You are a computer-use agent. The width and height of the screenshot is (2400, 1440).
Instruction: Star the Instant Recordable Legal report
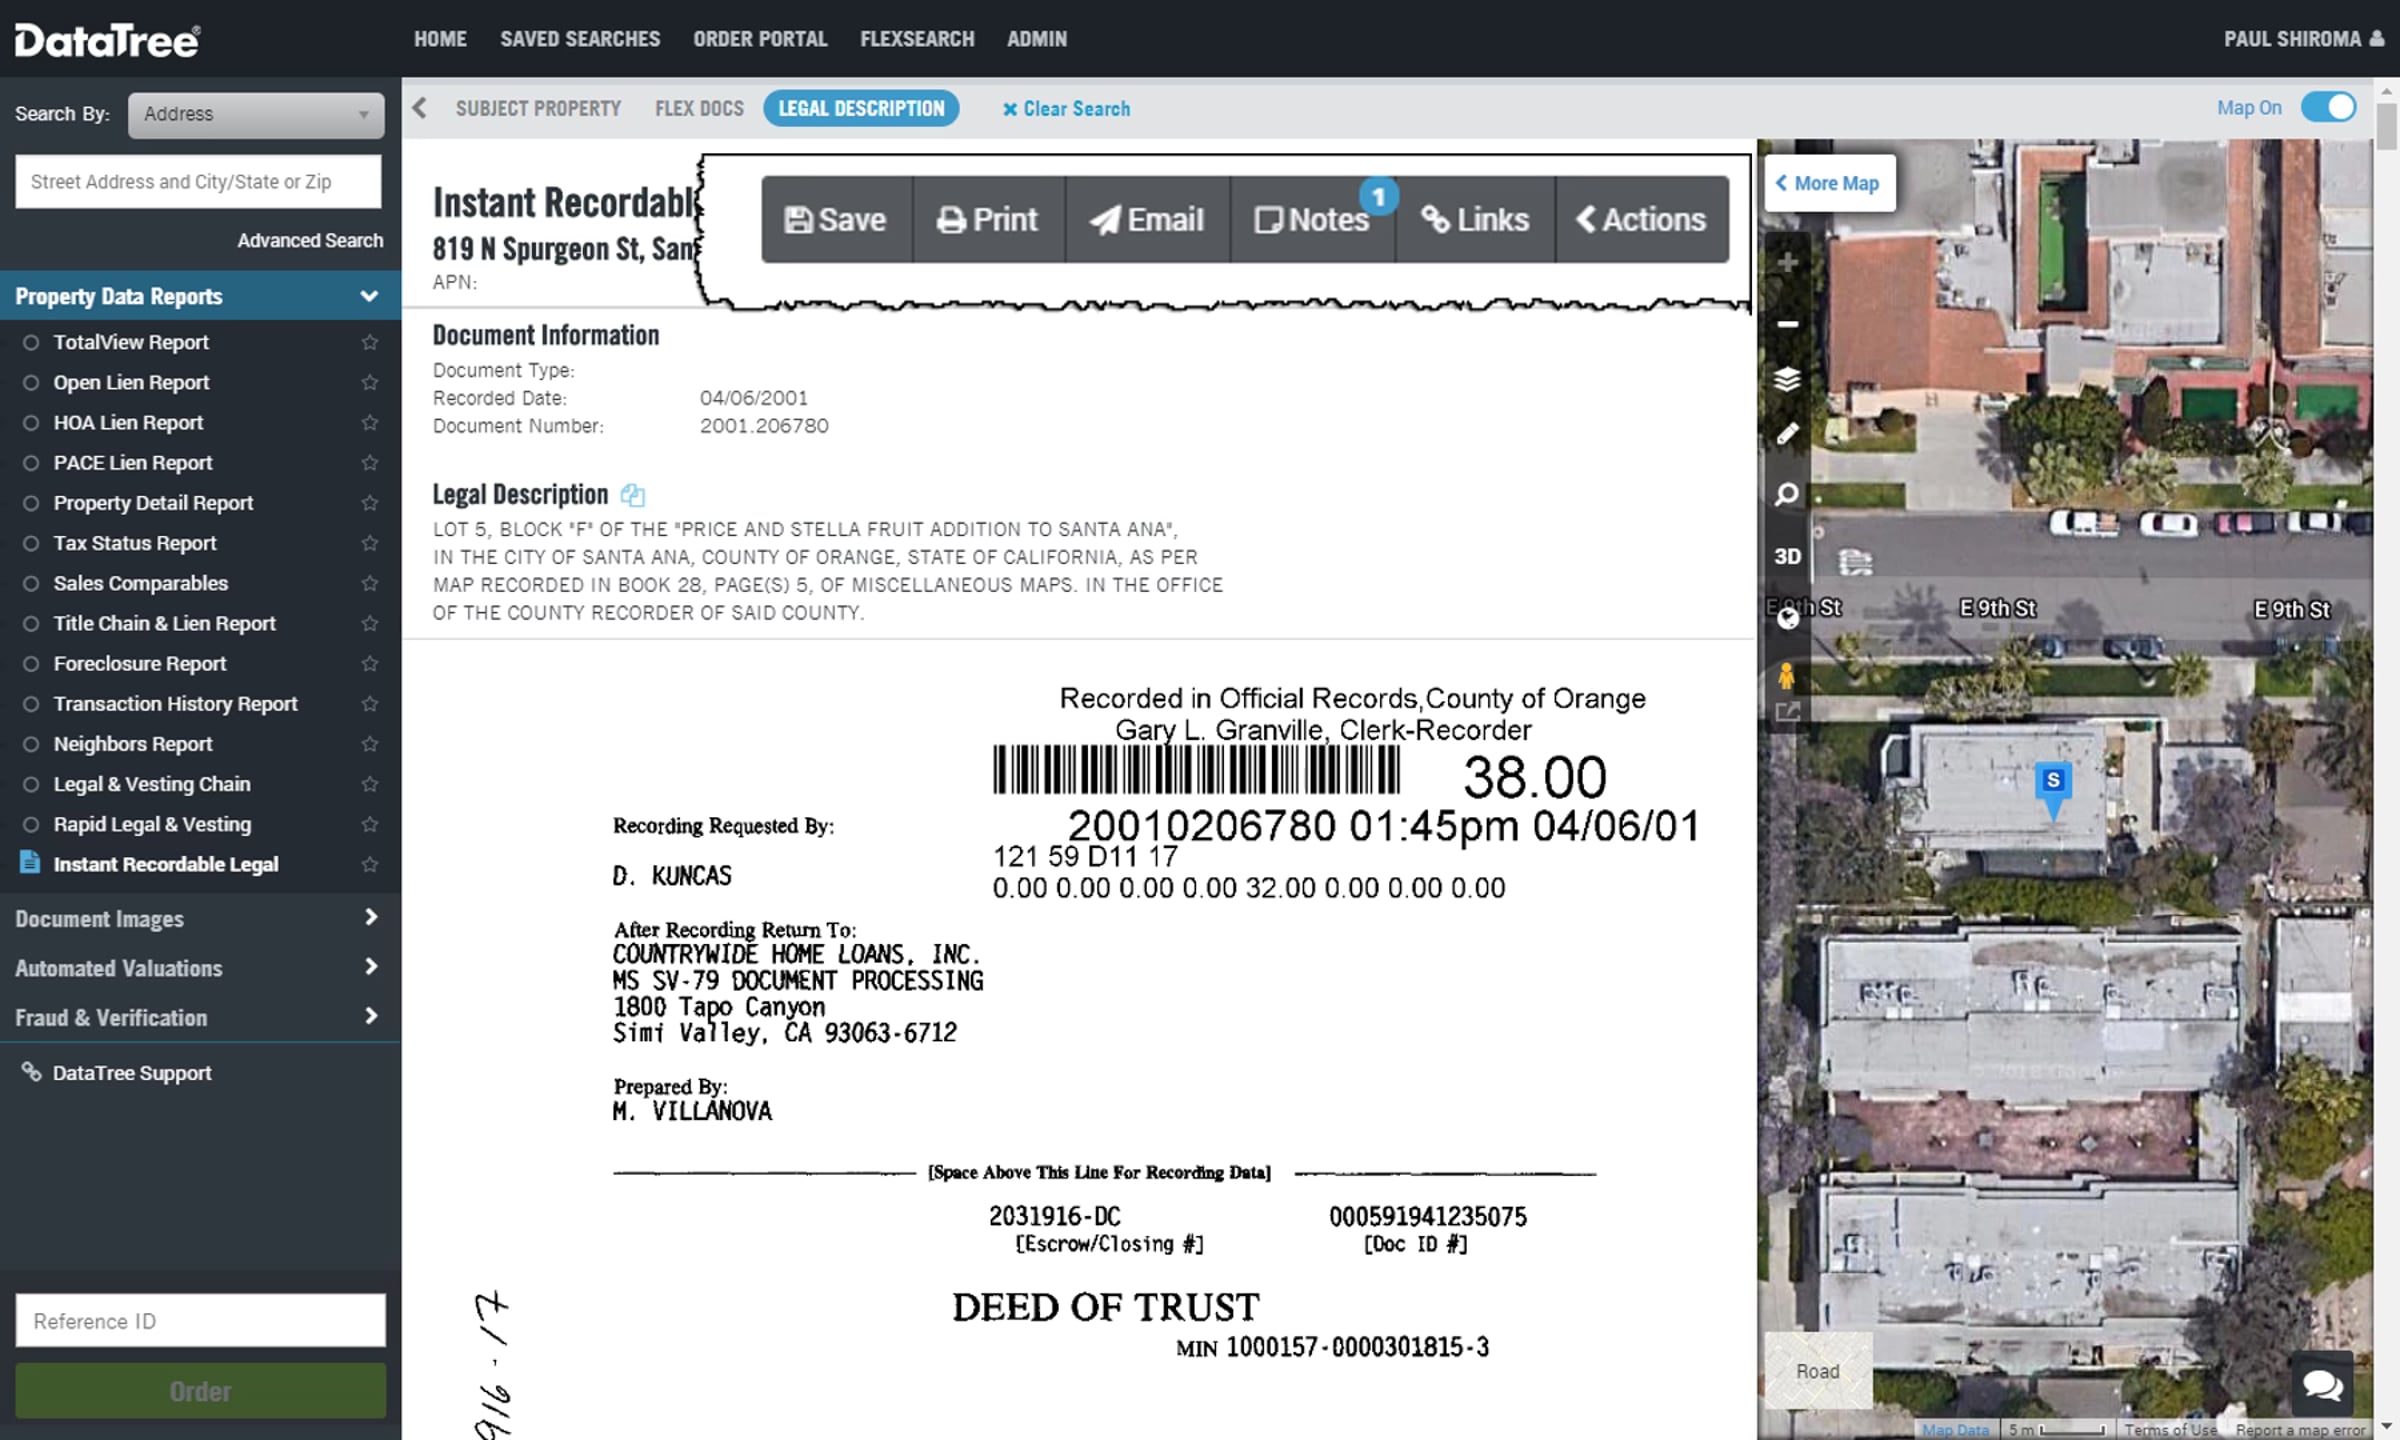tap(370, 864)
